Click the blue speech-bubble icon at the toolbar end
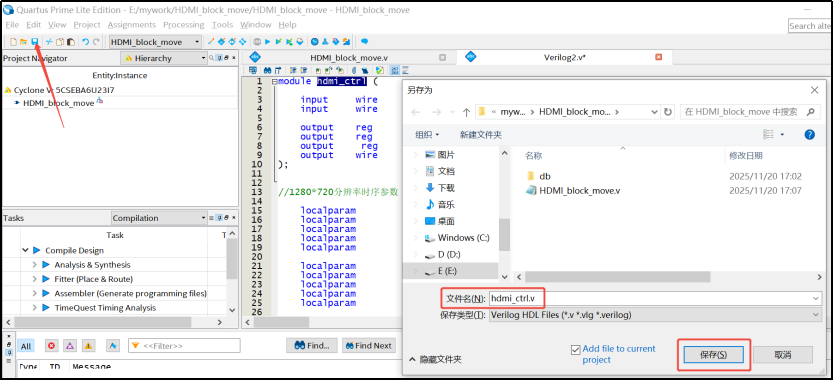The width and height of the screenshot is (833, 380). [x=364, y=41]
